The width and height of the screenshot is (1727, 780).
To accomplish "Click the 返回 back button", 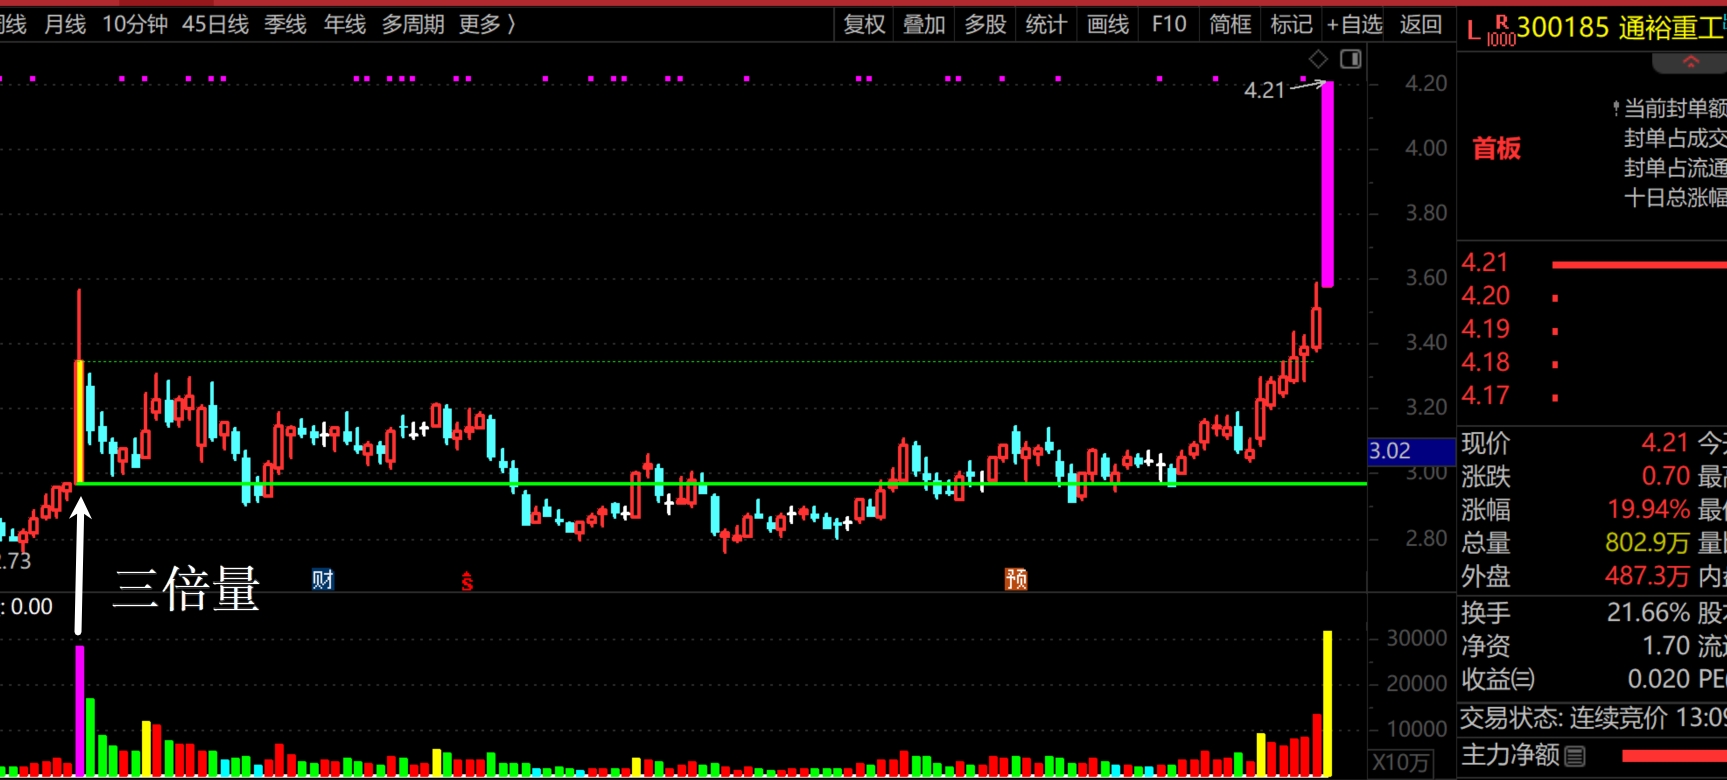I will [x=1420, y=24].
